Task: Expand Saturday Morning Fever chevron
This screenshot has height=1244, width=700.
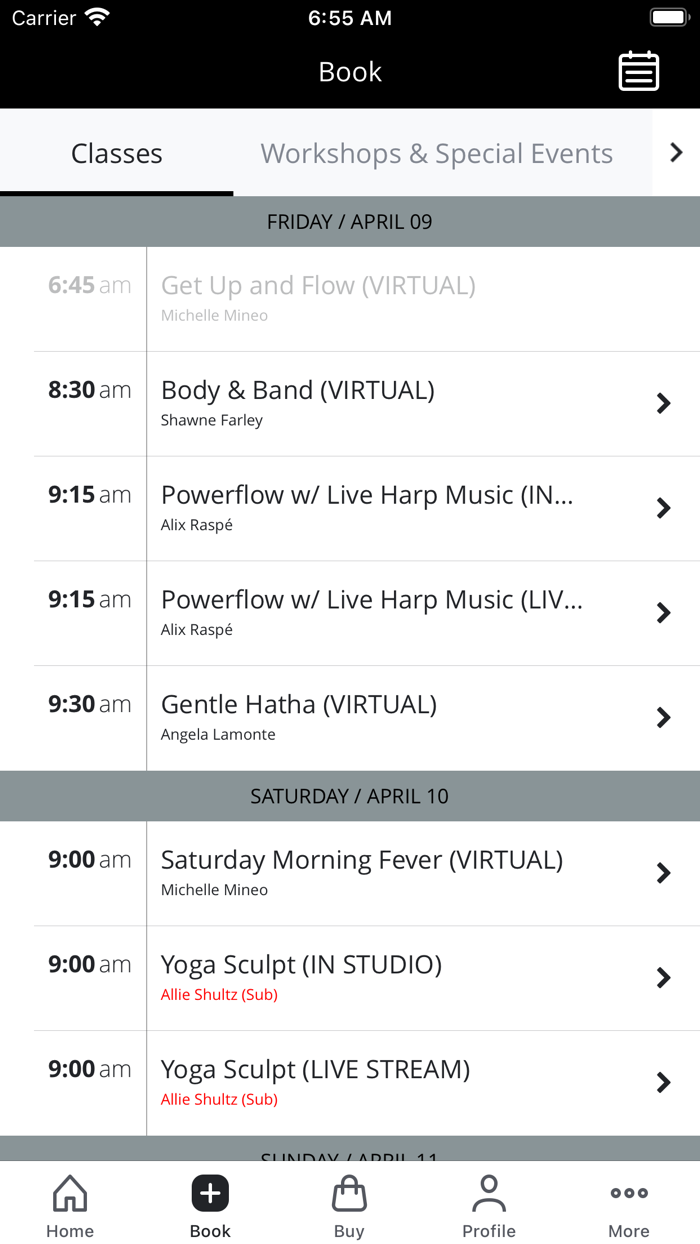Action: 663,874
